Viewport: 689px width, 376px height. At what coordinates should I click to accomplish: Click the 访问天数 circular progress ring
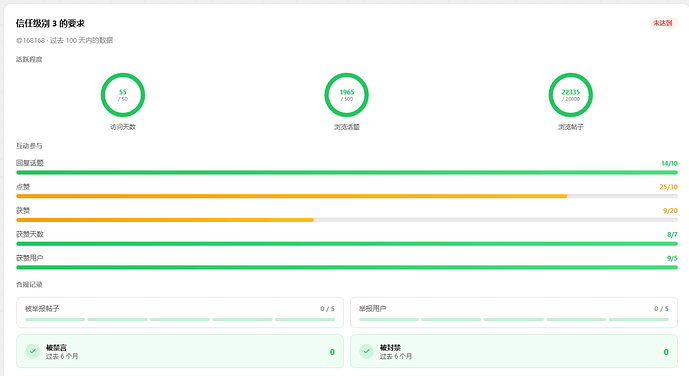click(123, 95)
